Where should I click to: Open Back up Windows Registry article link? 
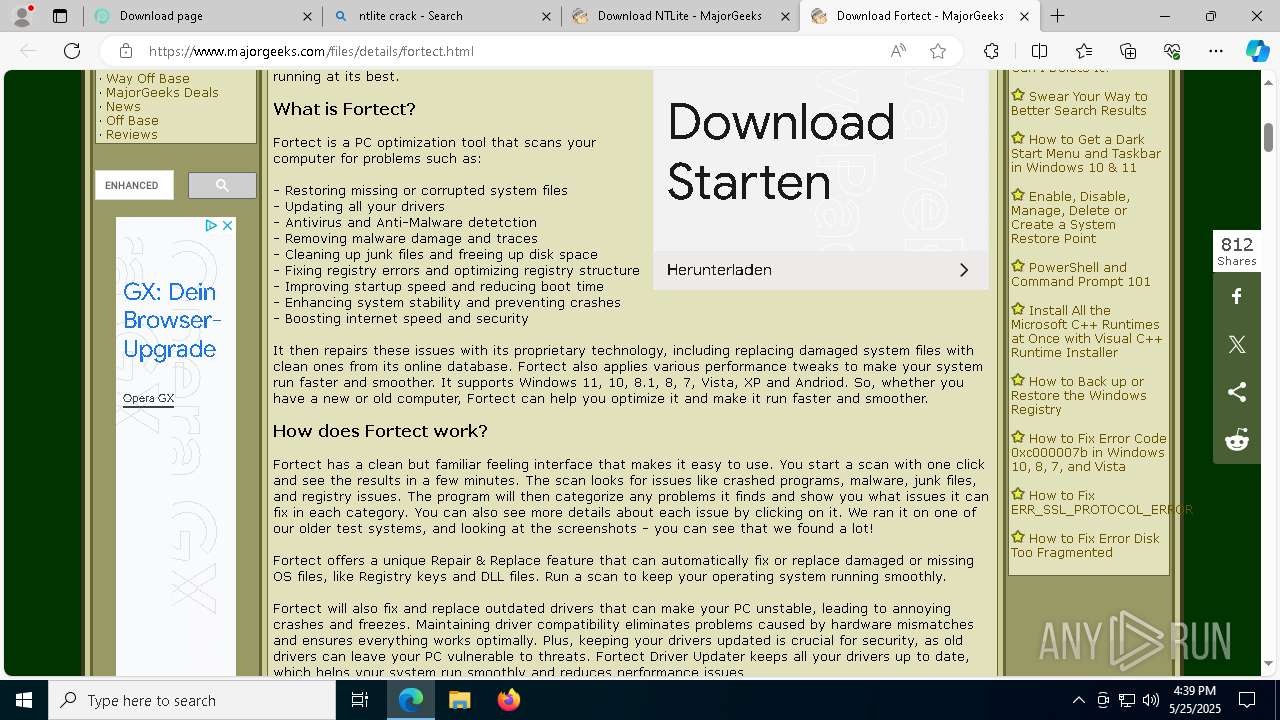1078,396
